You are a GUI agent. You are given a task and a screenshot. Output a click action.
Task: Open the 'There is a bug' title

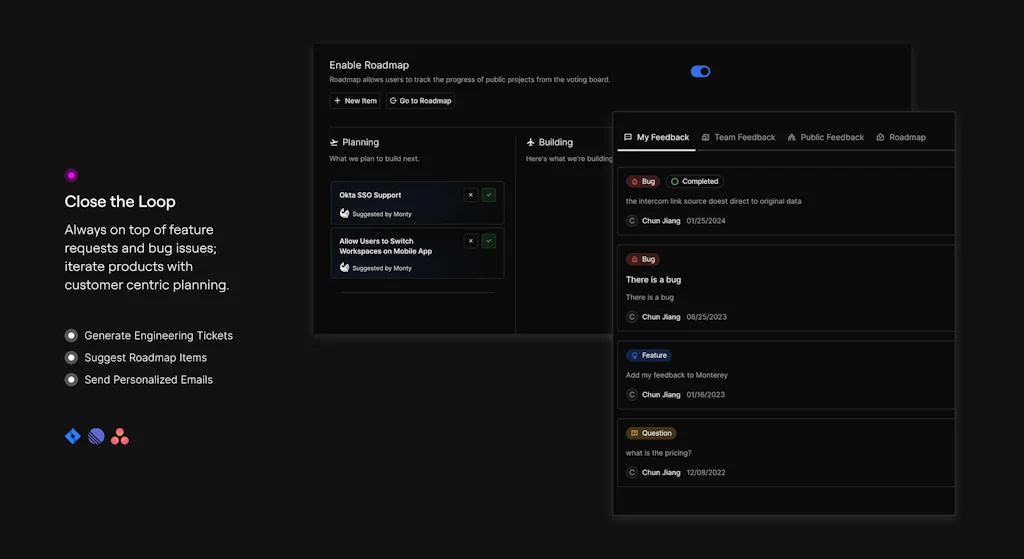653,280
